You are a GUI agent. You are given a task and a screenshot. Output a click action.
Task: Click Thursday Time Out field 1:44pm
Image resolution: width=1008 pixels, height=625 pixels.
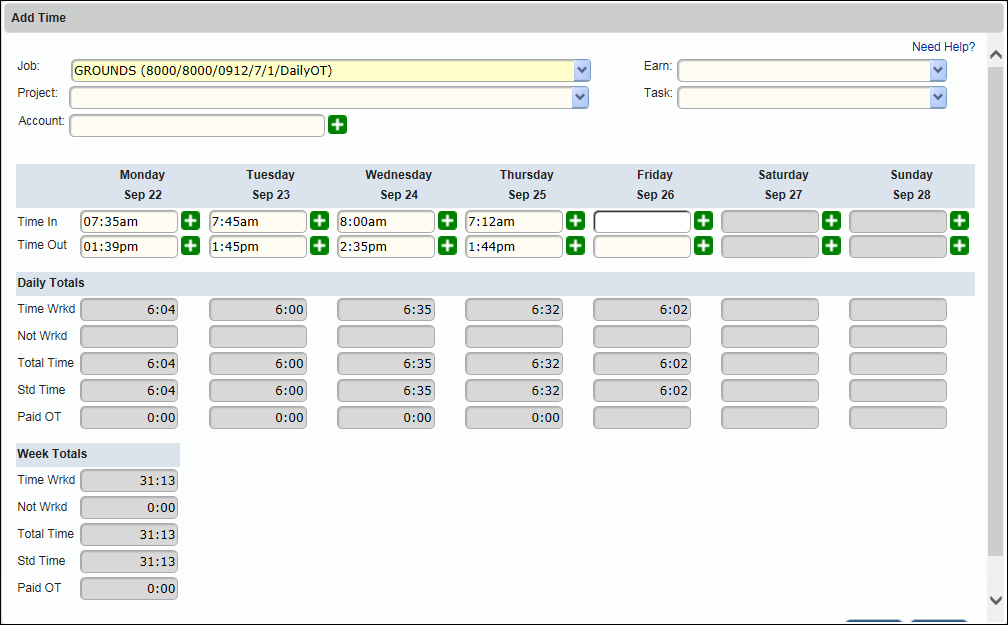pos(514,246)
